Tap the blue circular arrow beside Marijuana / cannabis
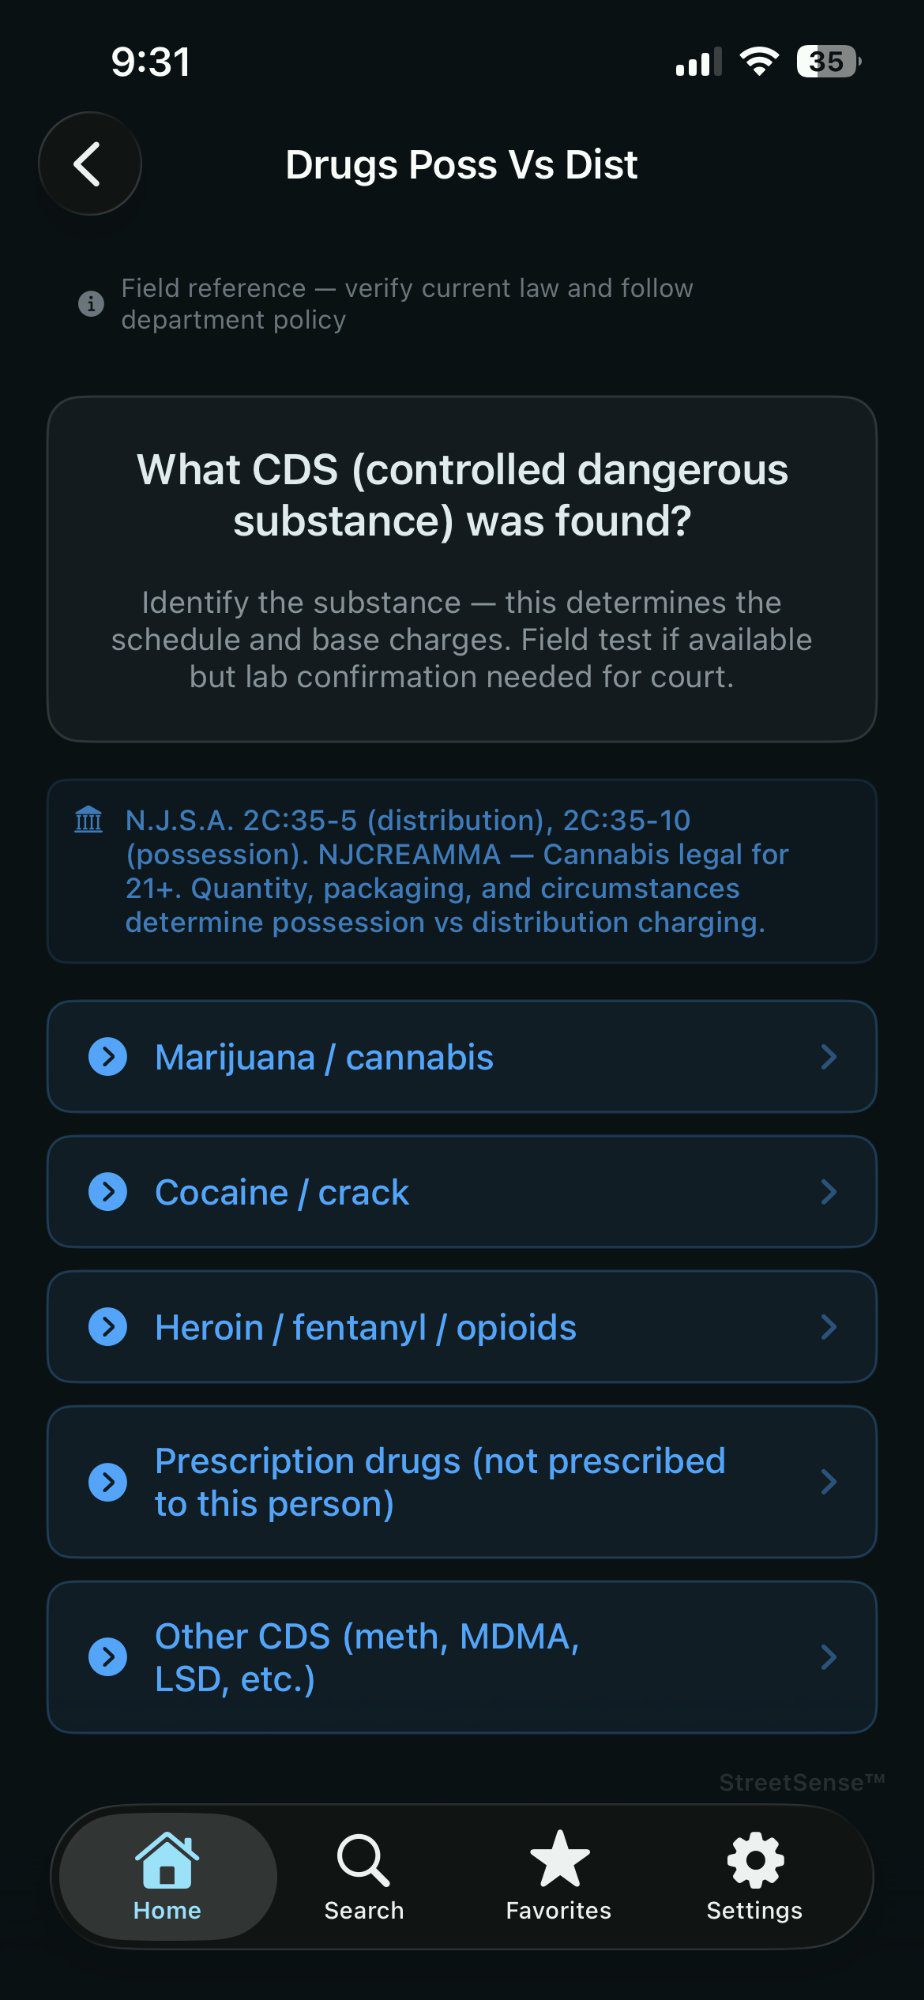 click(108, 1057)
